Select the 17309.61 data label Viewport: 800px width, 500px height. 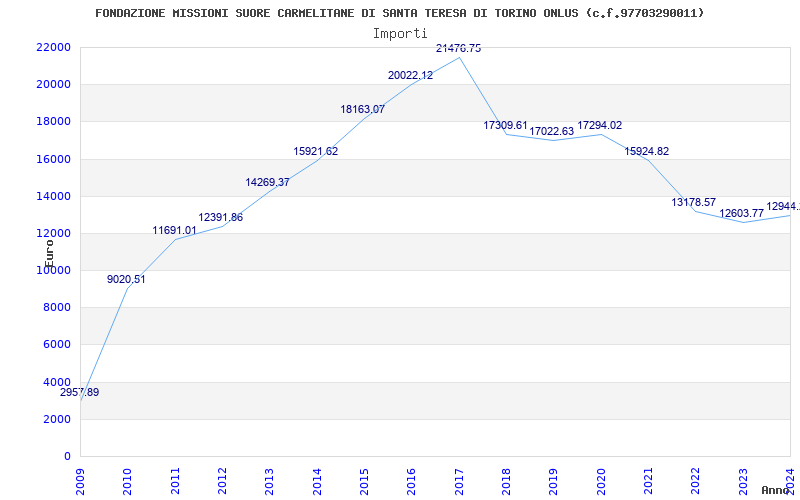pos(506,126)
